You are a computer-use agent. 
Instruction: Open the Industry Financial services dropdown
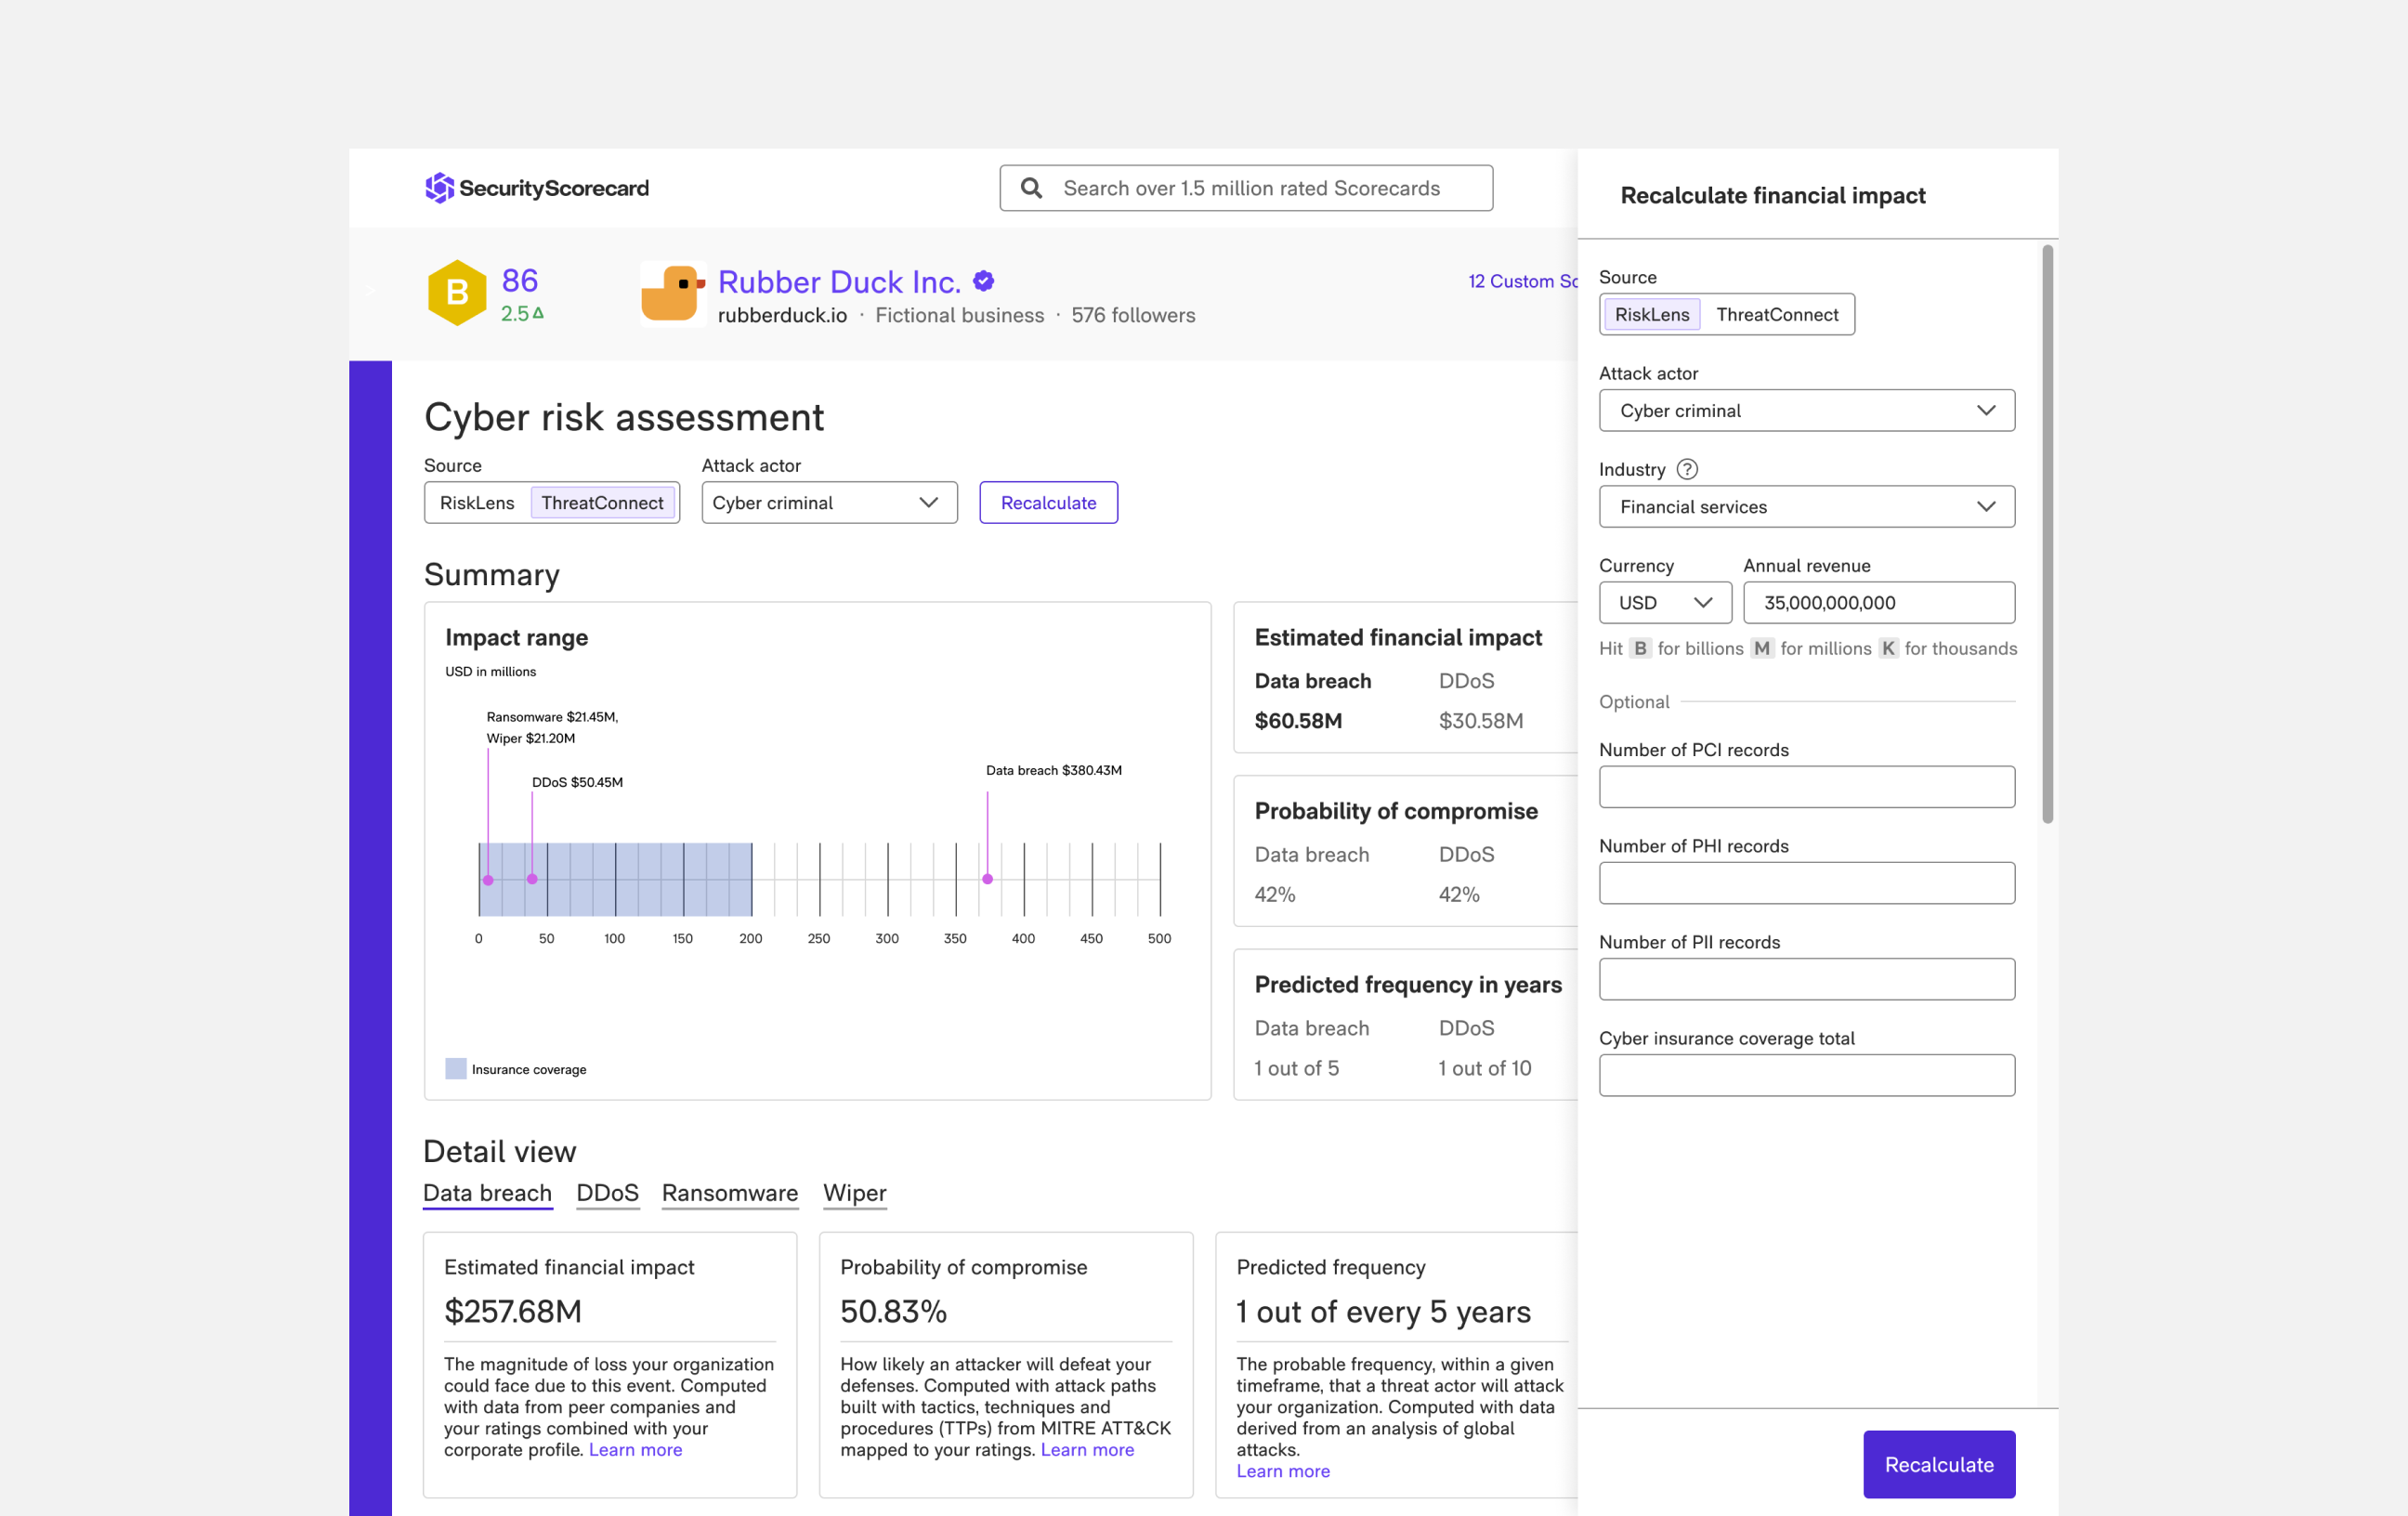pos(1806,507)
